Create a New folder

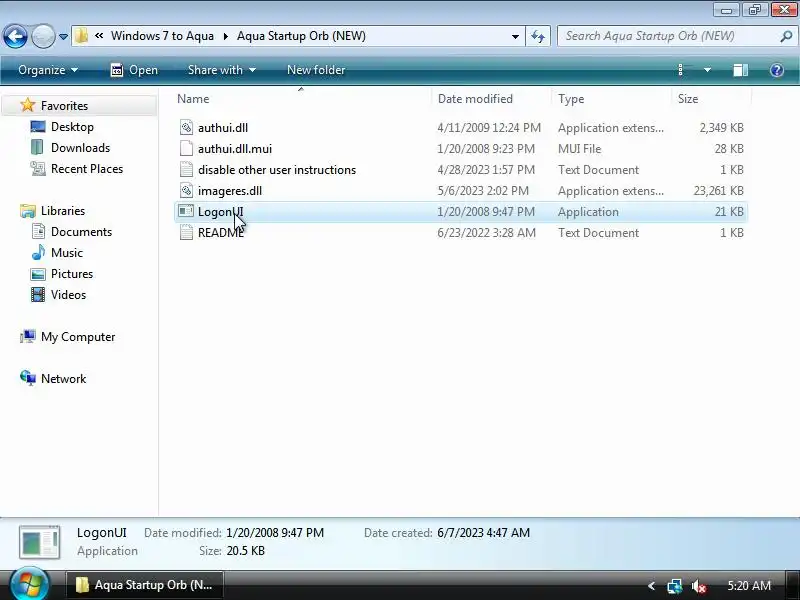coord(316,70)
